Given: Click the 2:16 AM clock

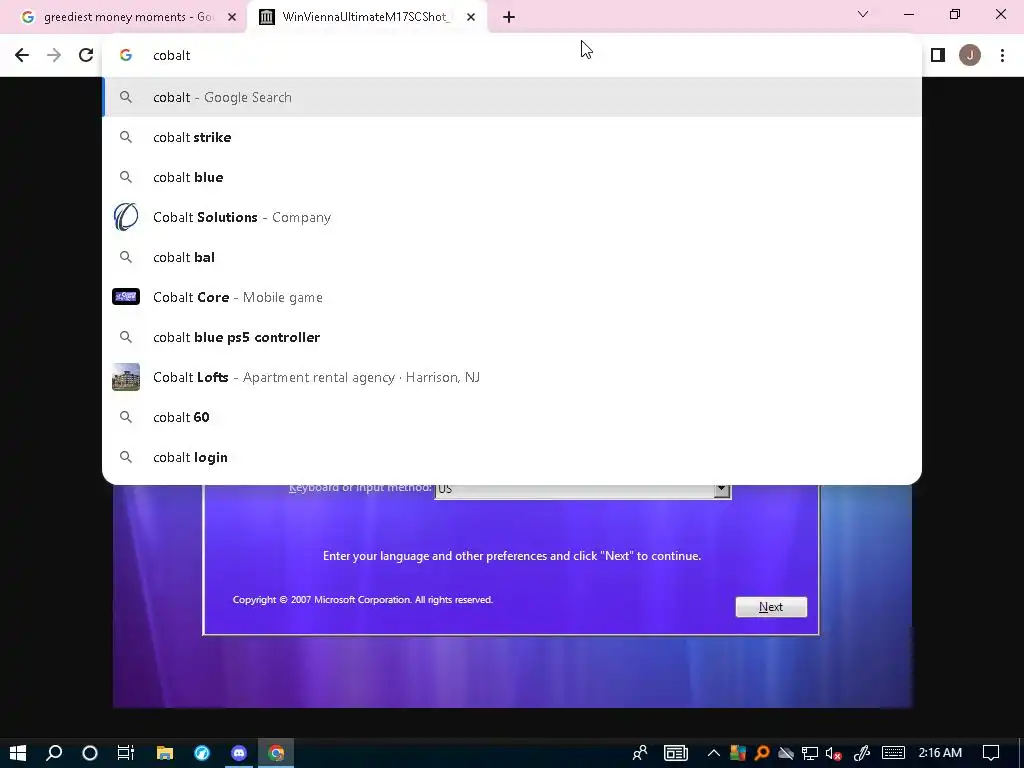Looking at the screenshot, I should point(940,753).
